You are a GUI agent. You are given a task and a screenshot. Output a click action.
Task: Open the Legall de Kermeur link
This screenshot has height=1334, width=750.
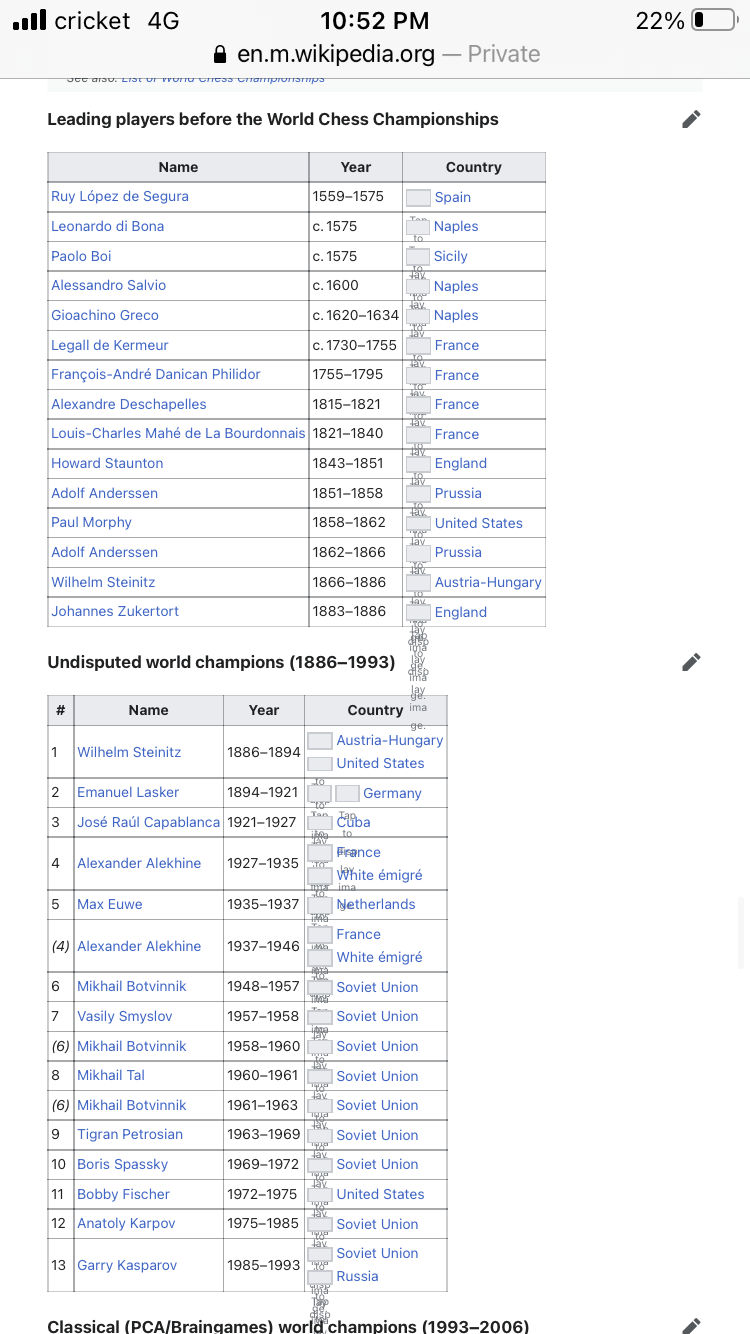[110, 345]
